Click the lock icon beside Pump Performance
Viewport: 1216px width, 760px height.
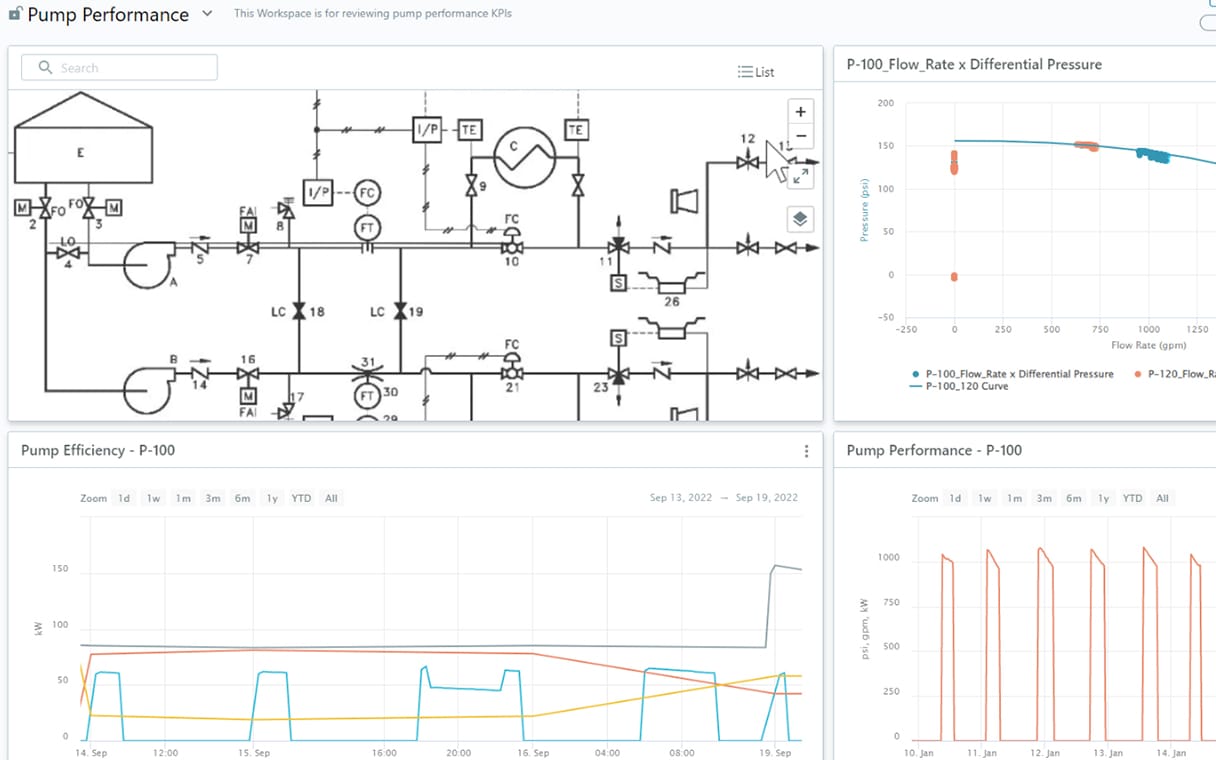coord(15,15)
